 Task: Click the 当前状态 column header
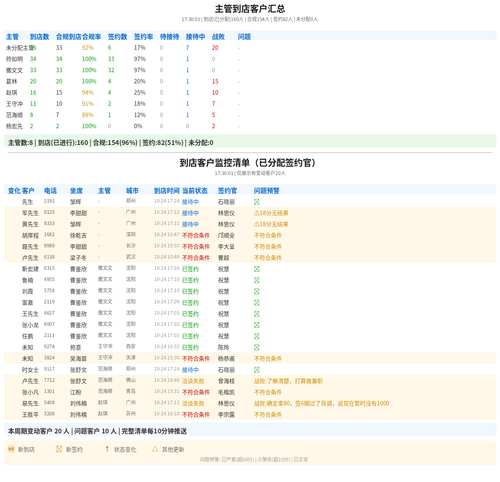[x=195, y=191]
